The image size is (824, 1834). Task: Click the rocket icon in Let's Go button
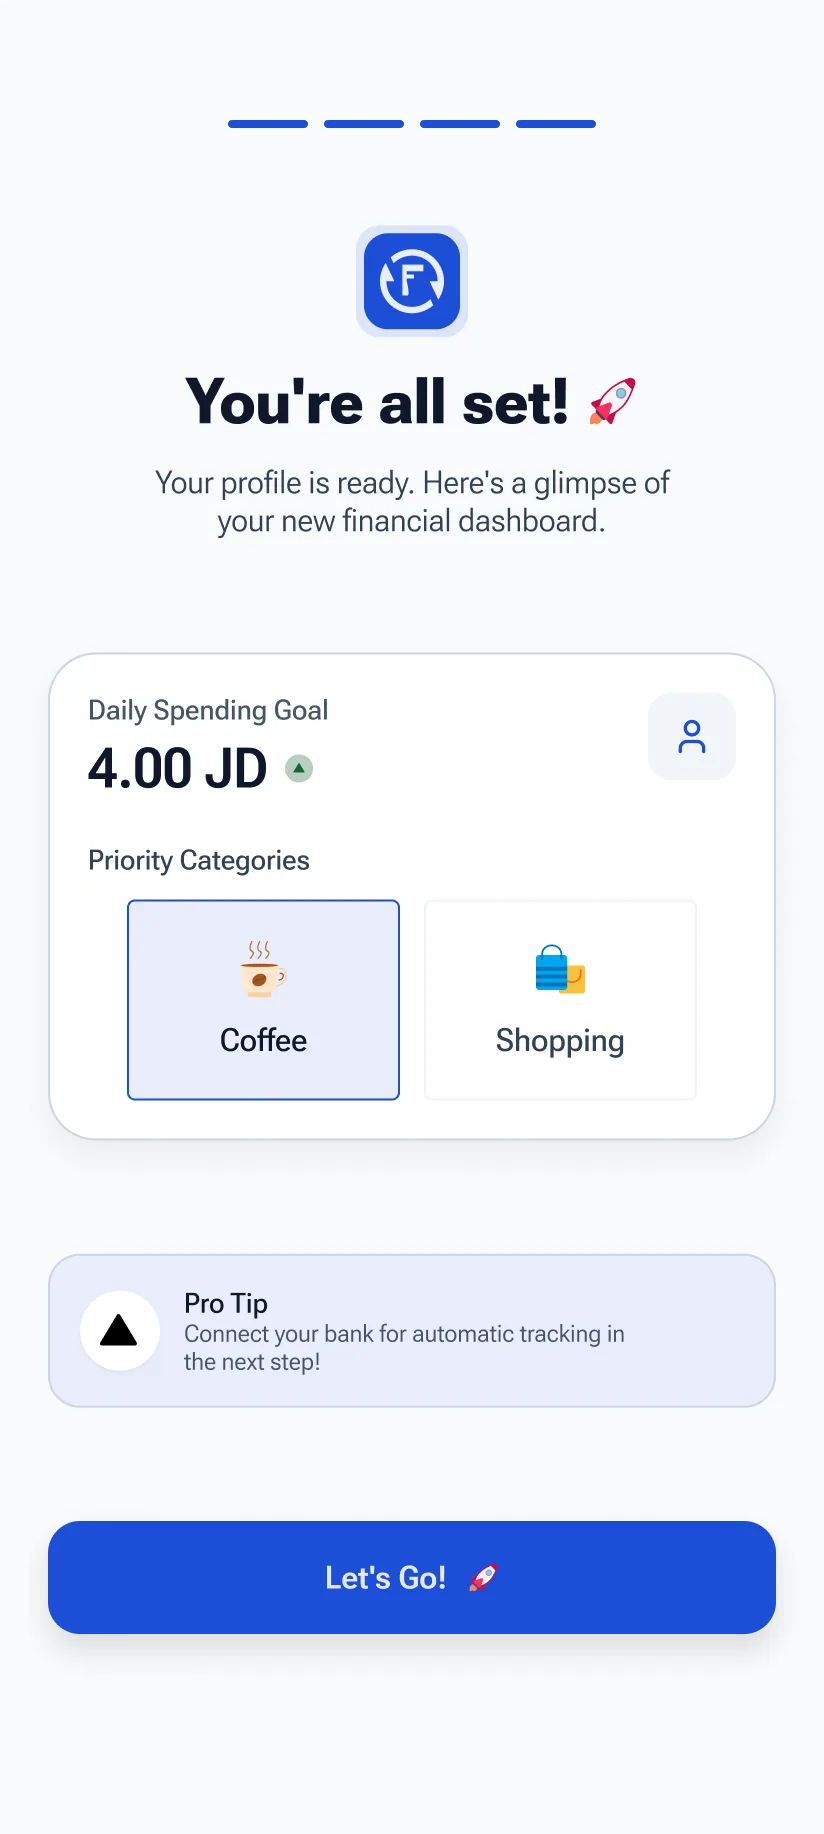coord(483,1578)
